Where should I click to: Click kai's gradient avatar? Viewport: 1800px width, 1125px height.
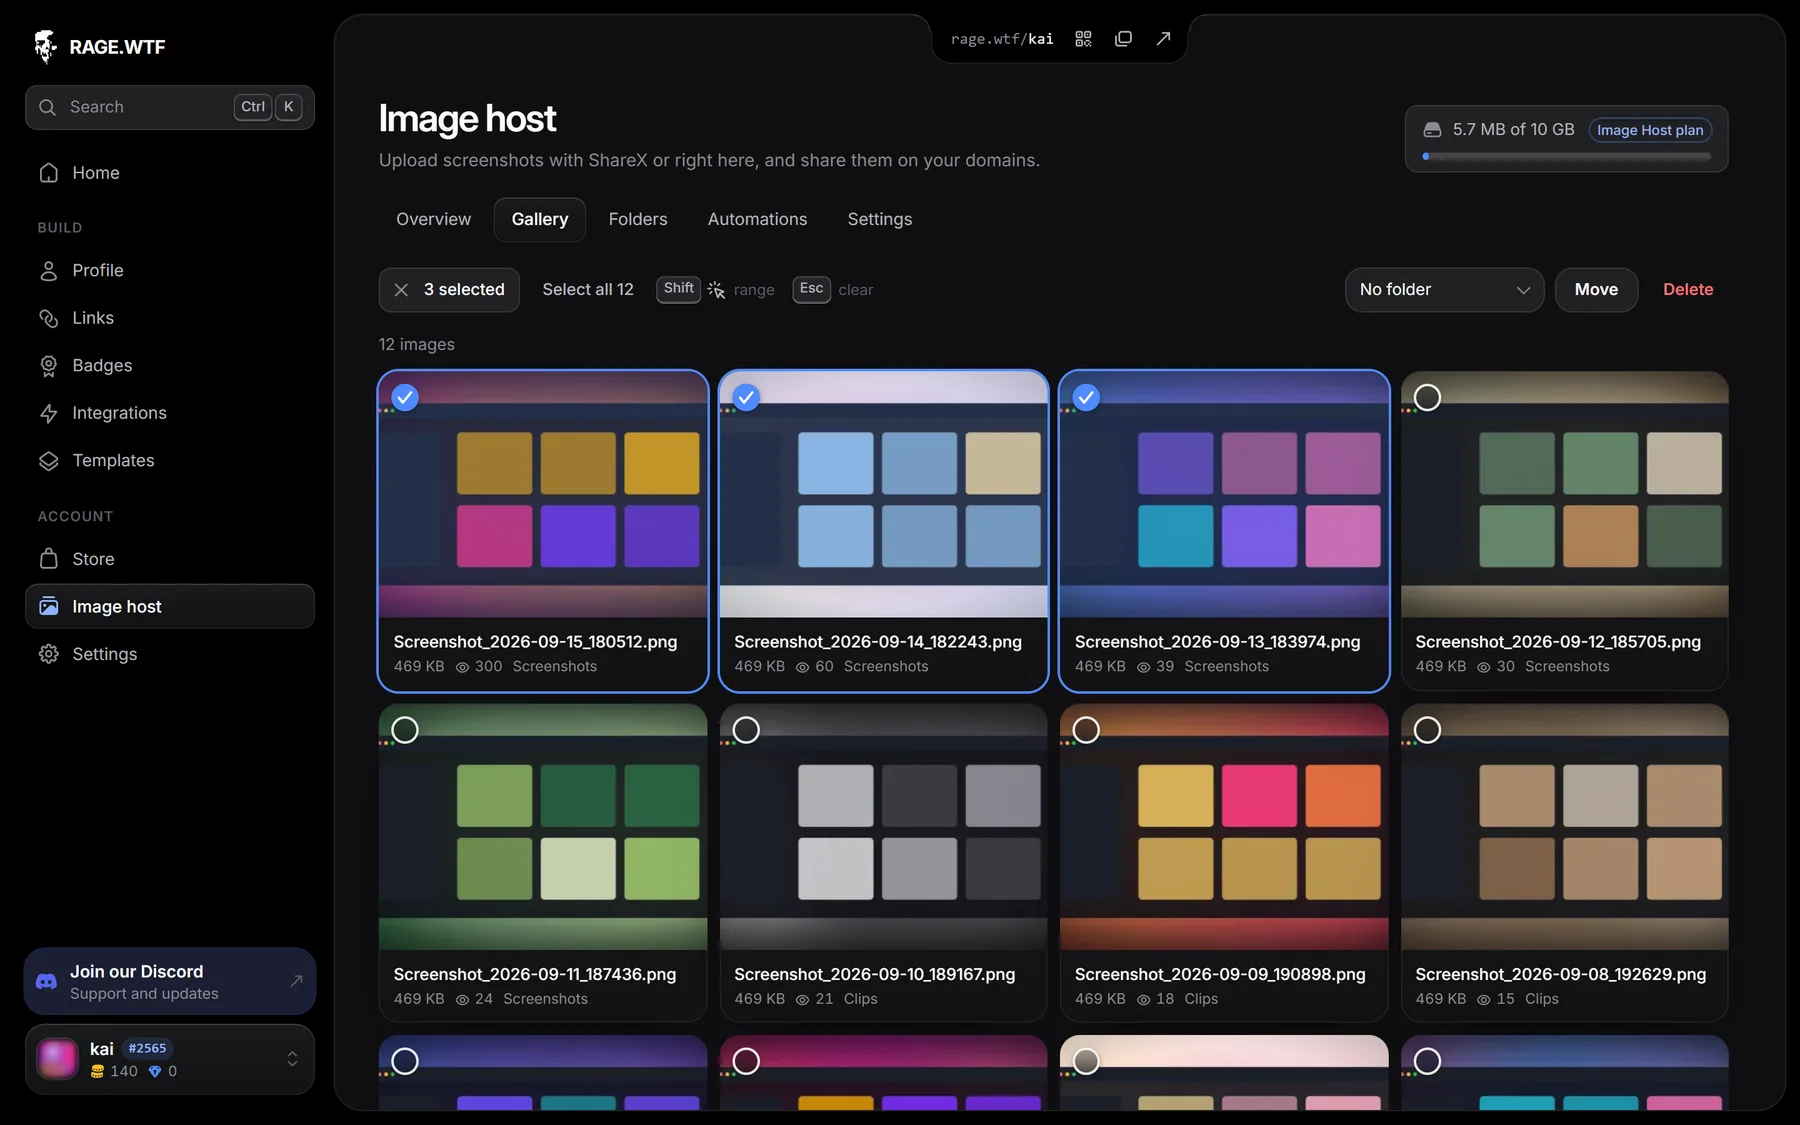click(57, 1059)
